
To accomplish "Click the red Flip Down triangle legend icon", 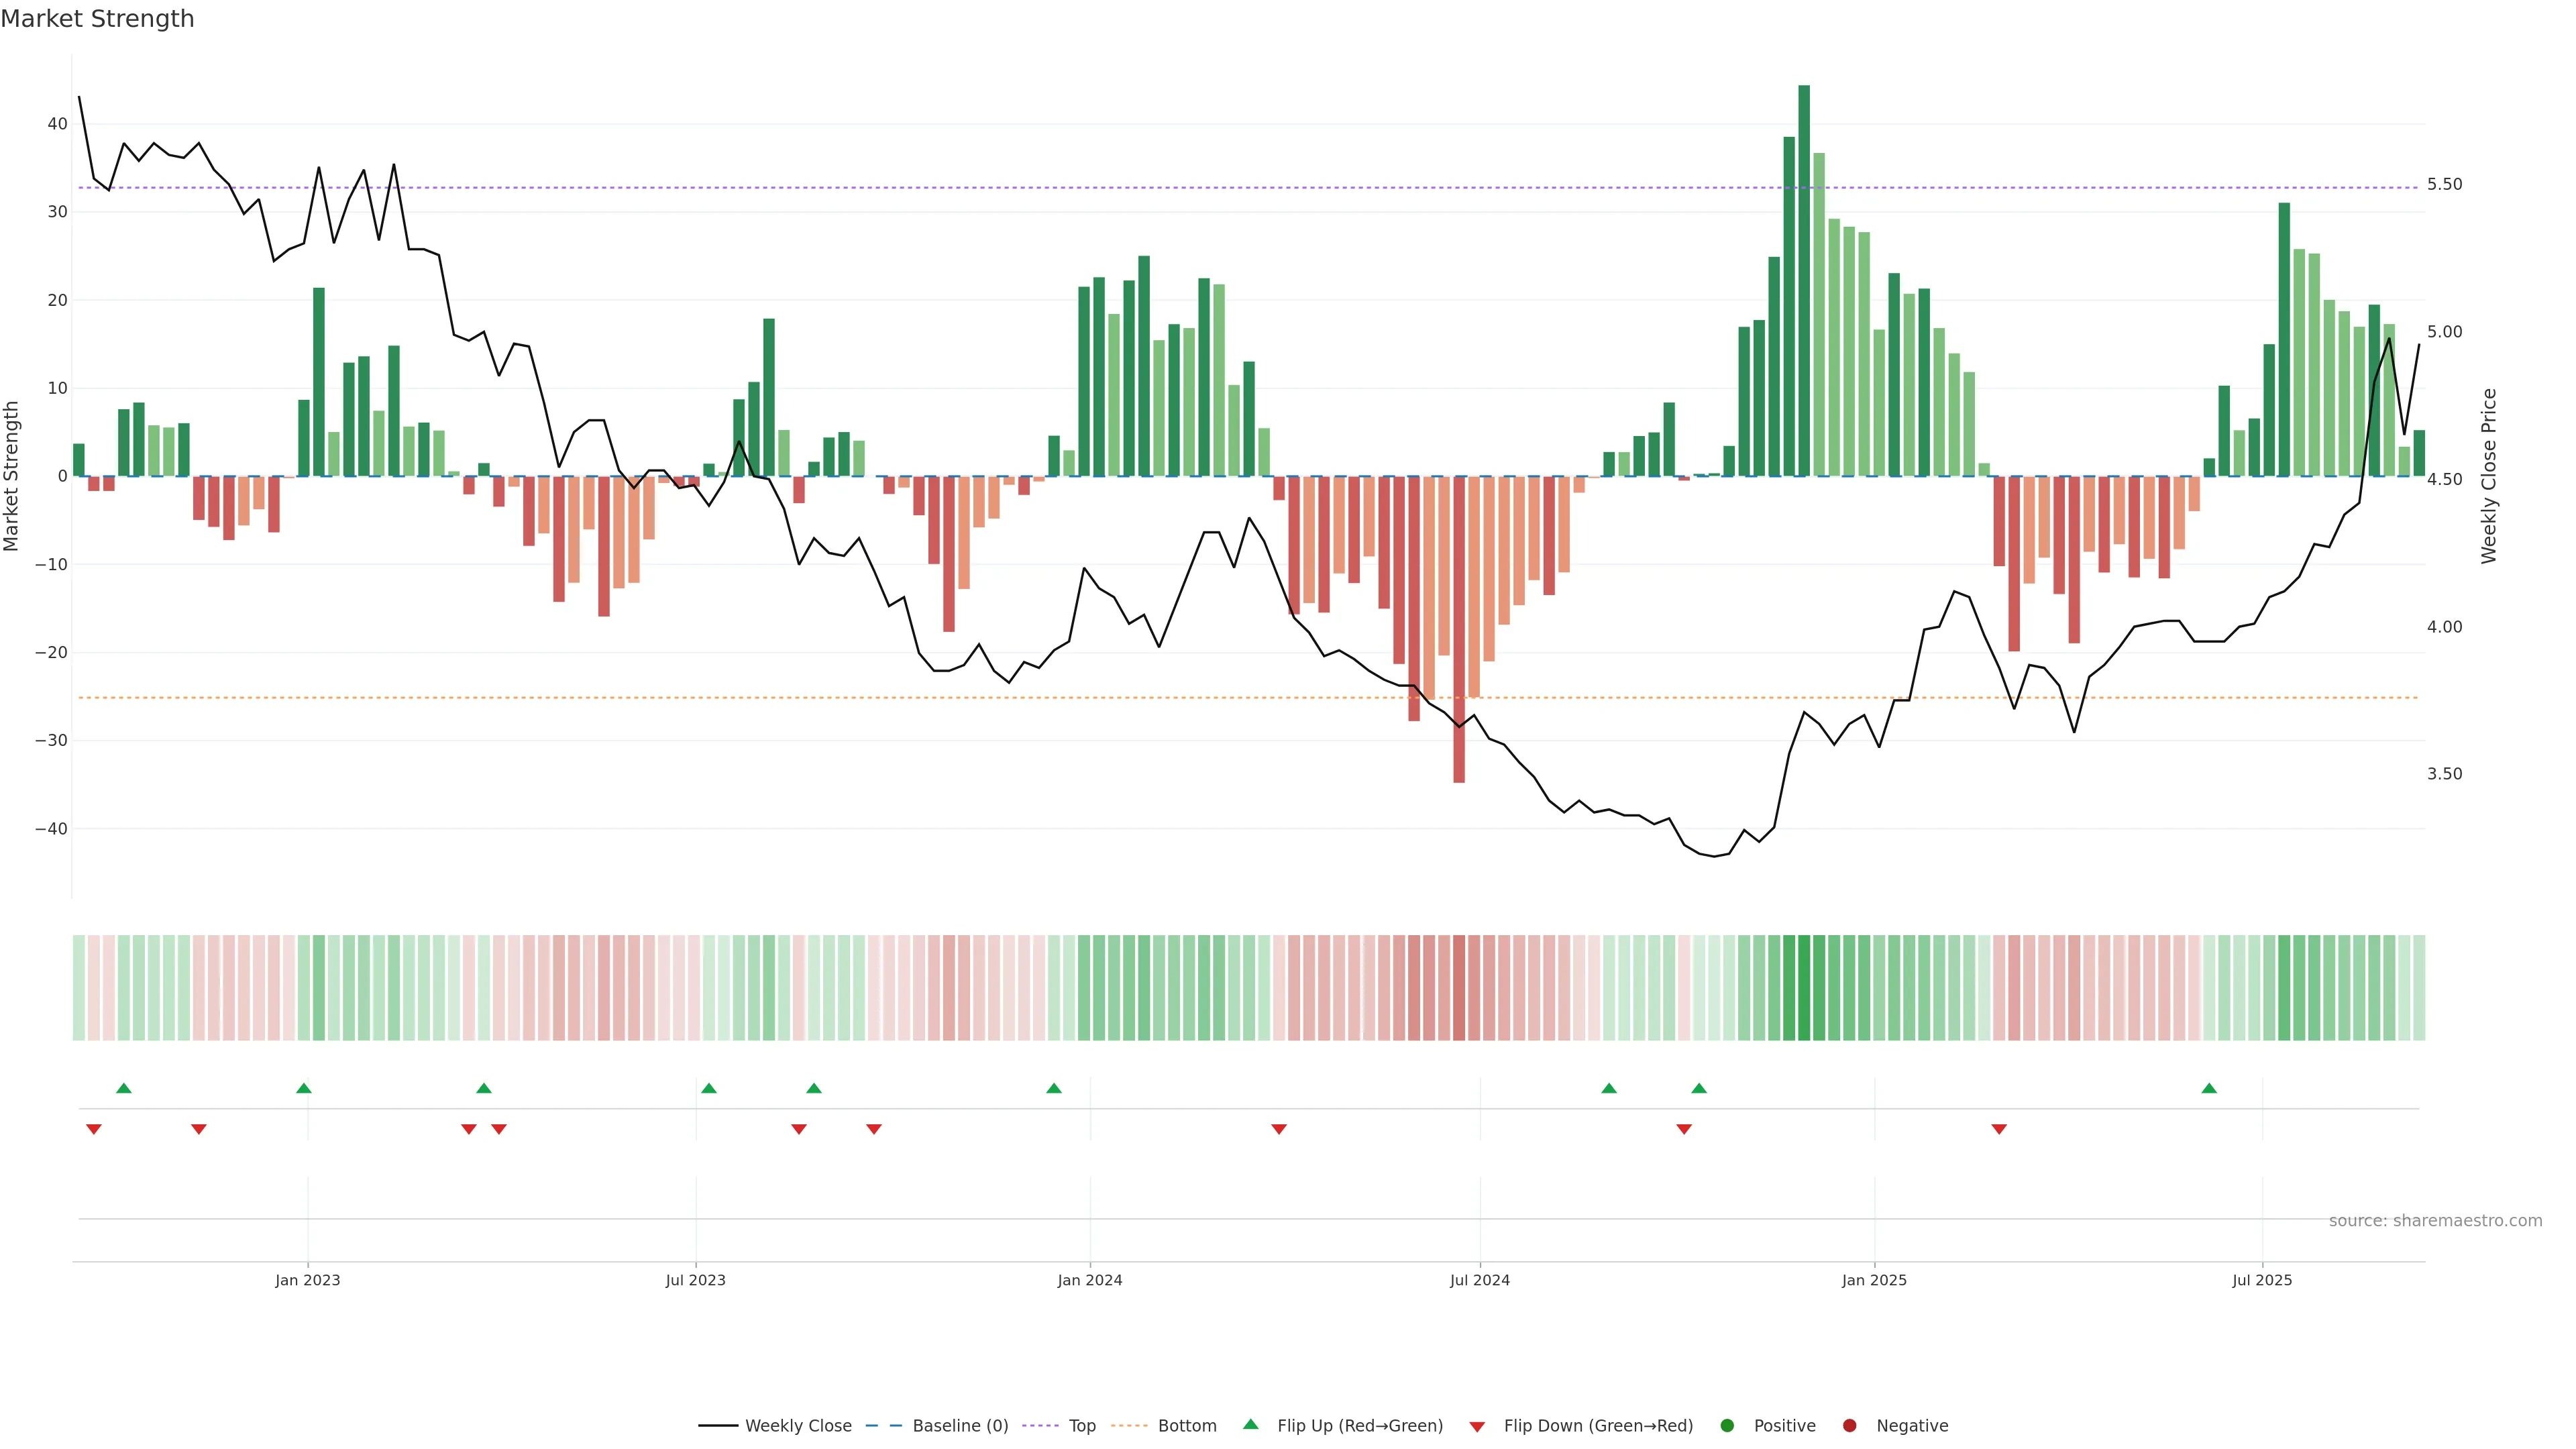I will tap(1477, 1427).
